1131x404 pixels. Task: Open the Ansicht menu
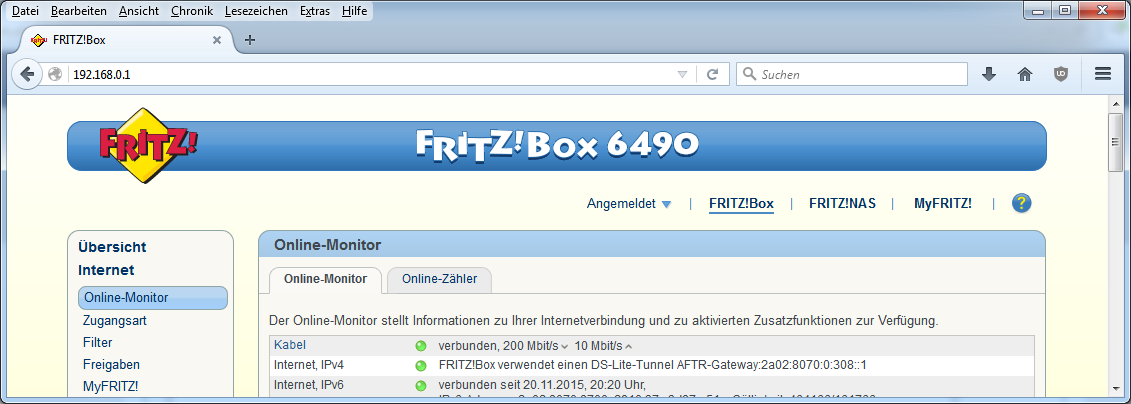[x=139, y=11]
